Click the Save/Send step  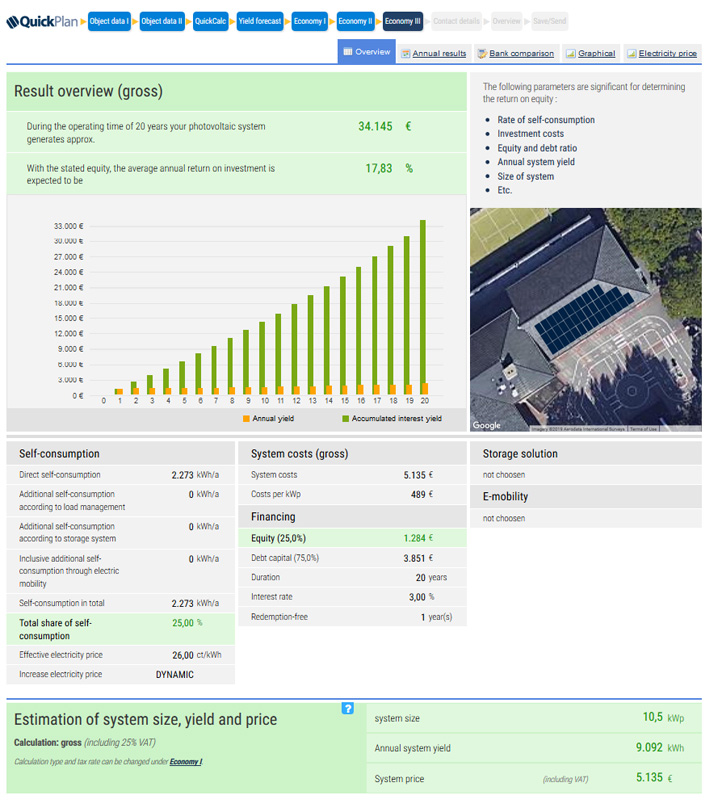click(549, 21)
